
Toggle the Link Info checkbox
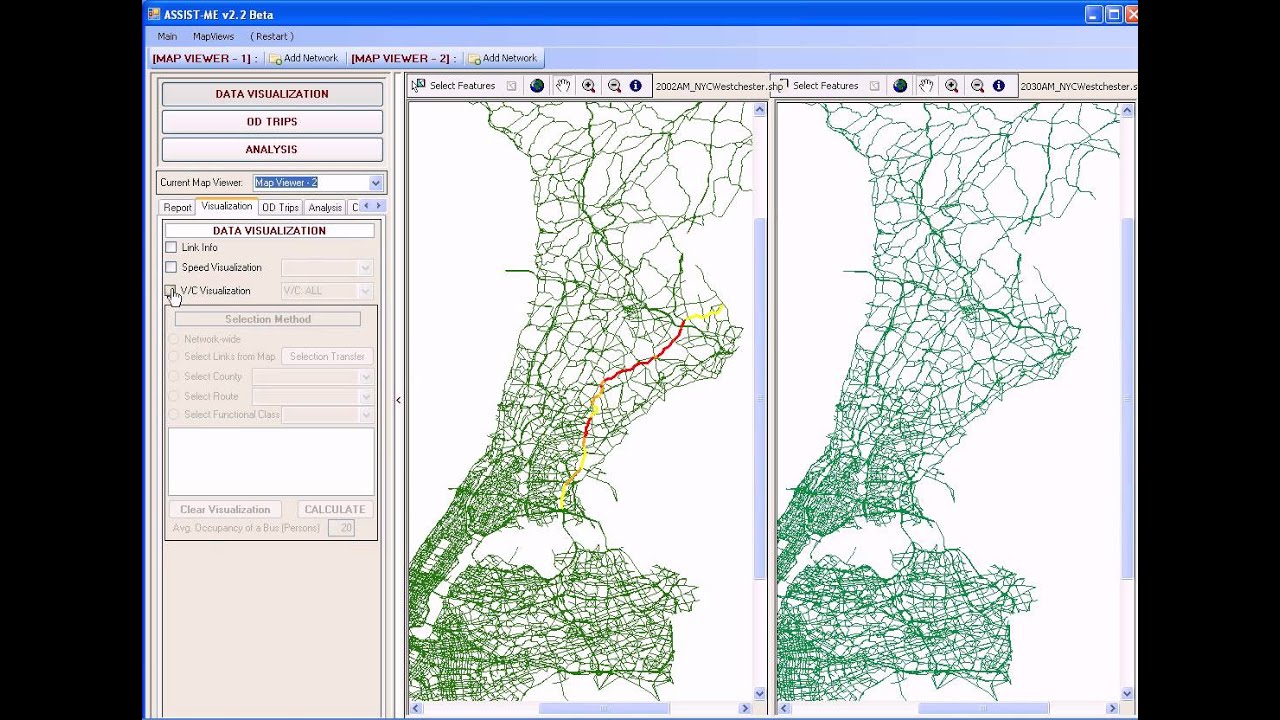[171, 247]
